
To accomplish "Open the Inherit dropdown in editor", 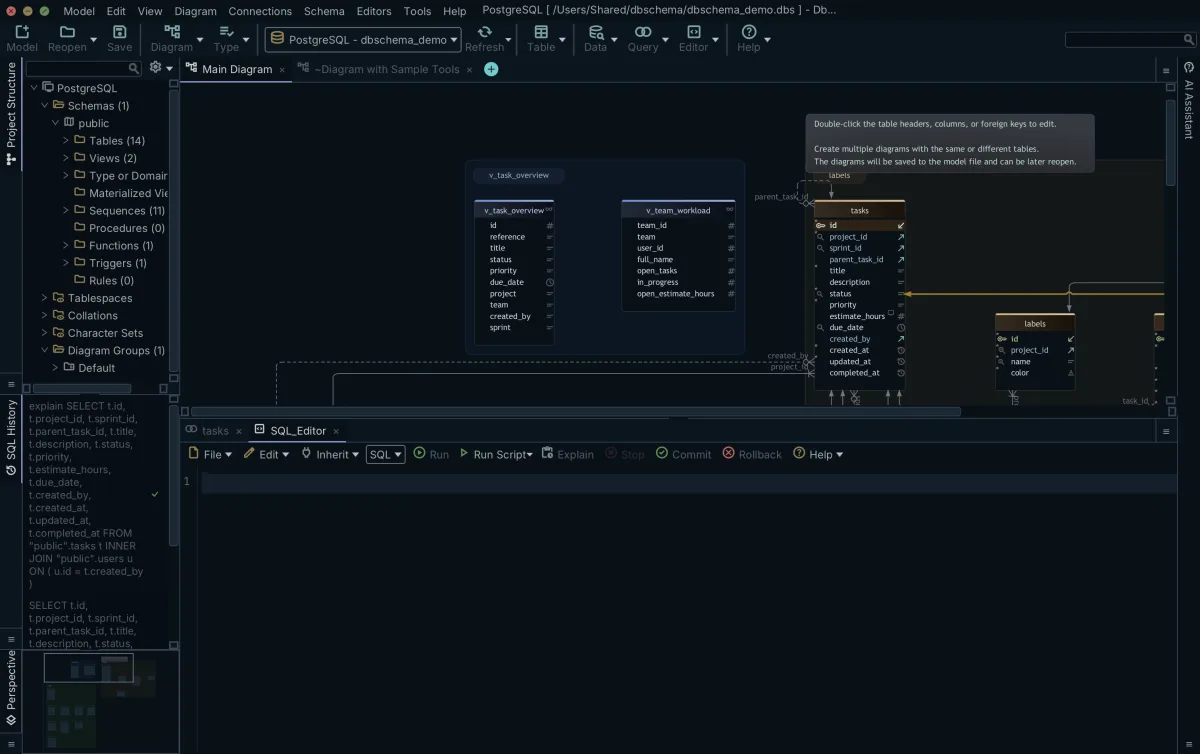I will coord(331,454).
